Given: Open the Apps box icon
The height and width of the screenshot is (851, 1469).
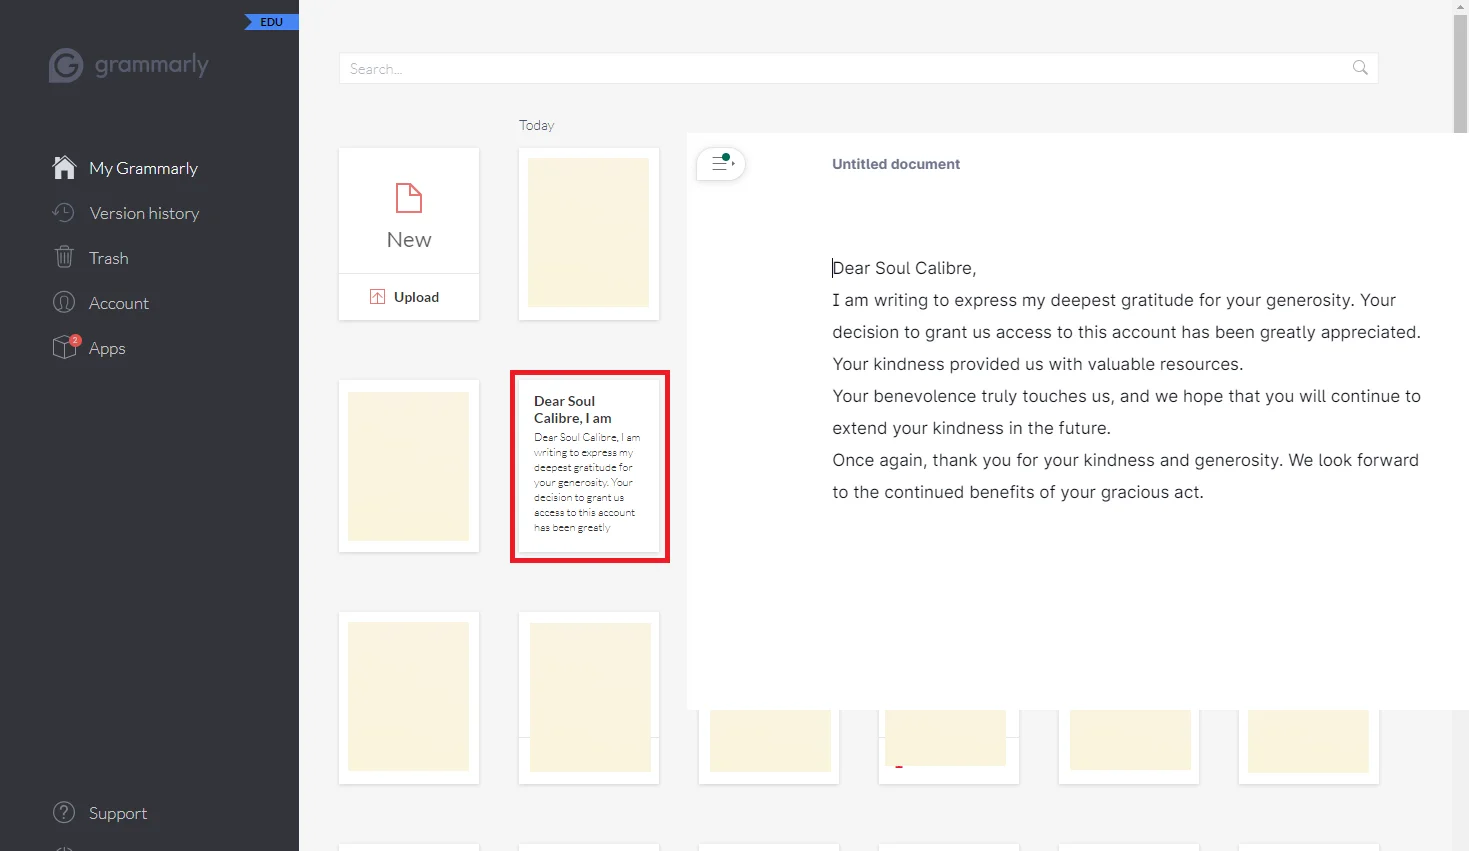Looking at the screenshot, I should point(64,347).
